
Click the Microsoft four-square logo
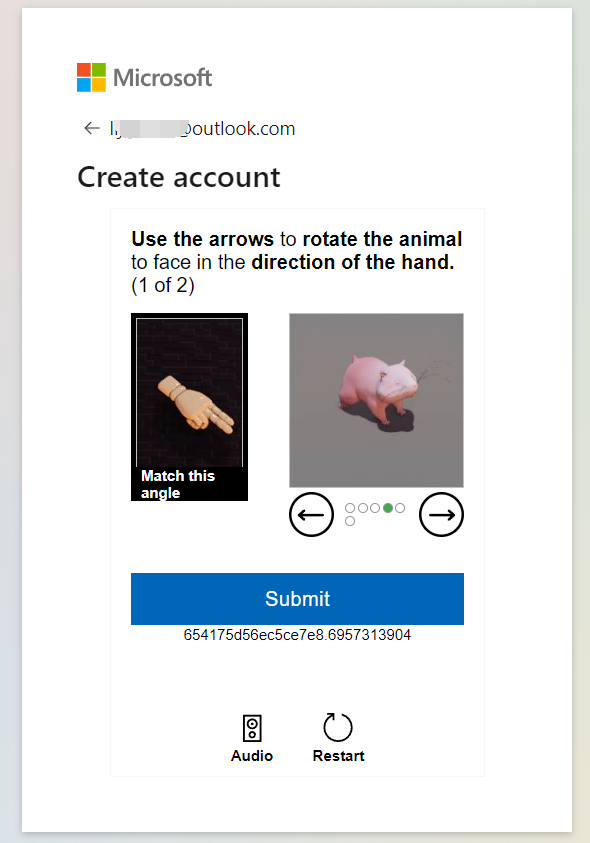point(91,77)
